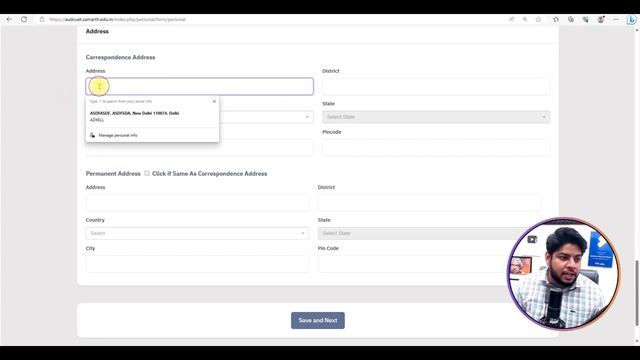The image size is (640, 360).
Task: Click the Permanent Address text field
Action: click(x=197, y=203)
